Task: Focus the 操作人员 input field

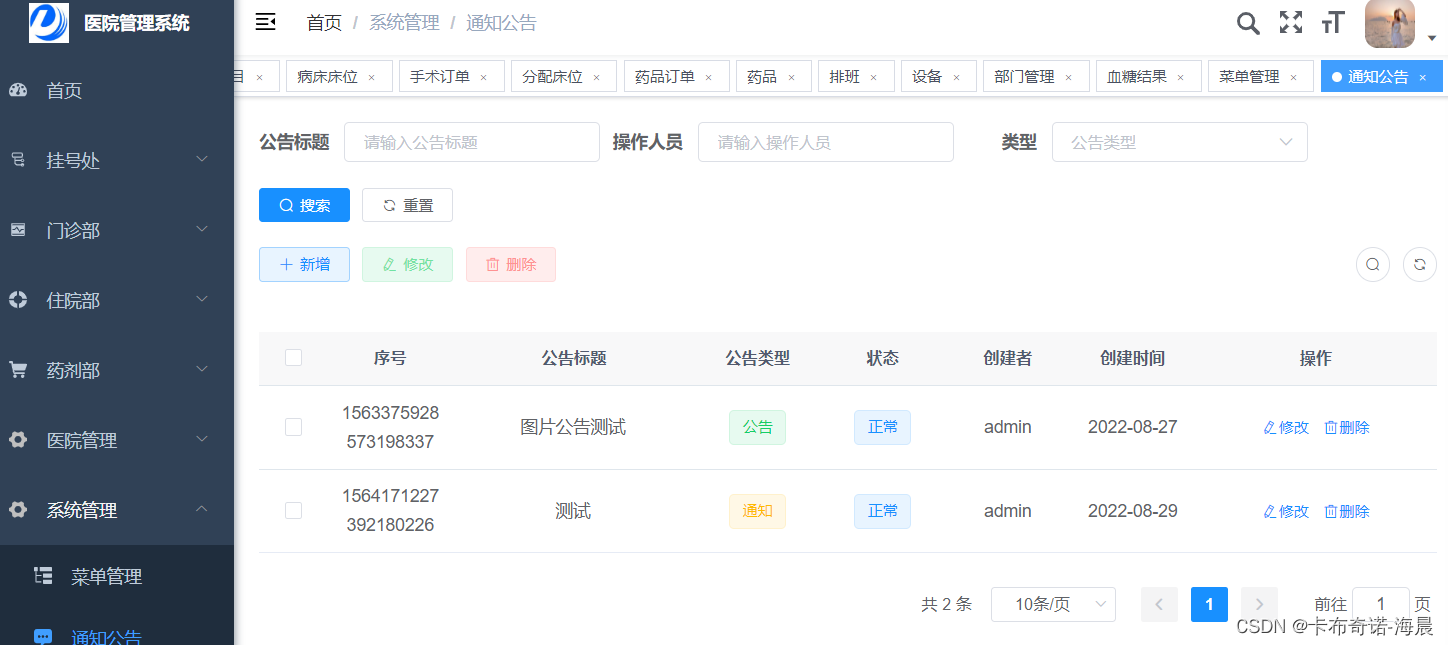Action: [x=826, y=142]
